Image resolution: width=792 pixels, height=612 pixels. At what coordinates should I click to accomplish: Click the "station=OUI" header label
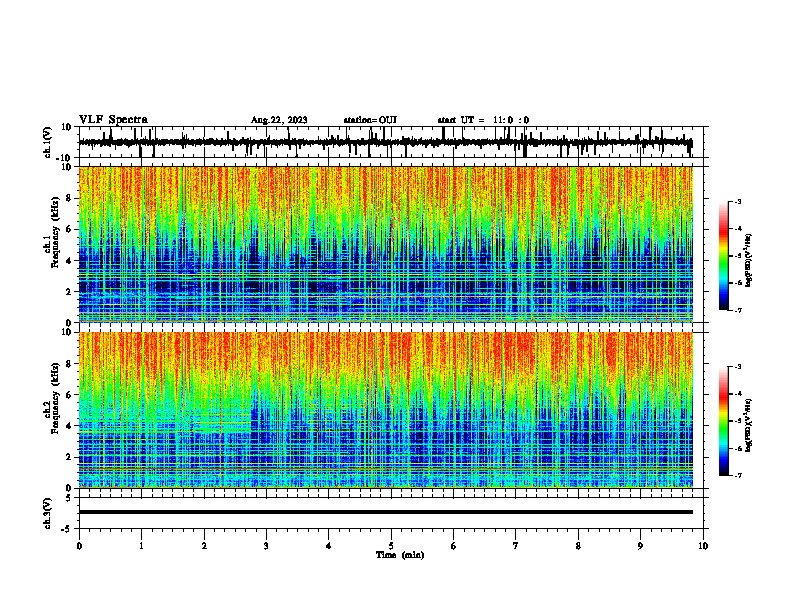coord(370,120)
